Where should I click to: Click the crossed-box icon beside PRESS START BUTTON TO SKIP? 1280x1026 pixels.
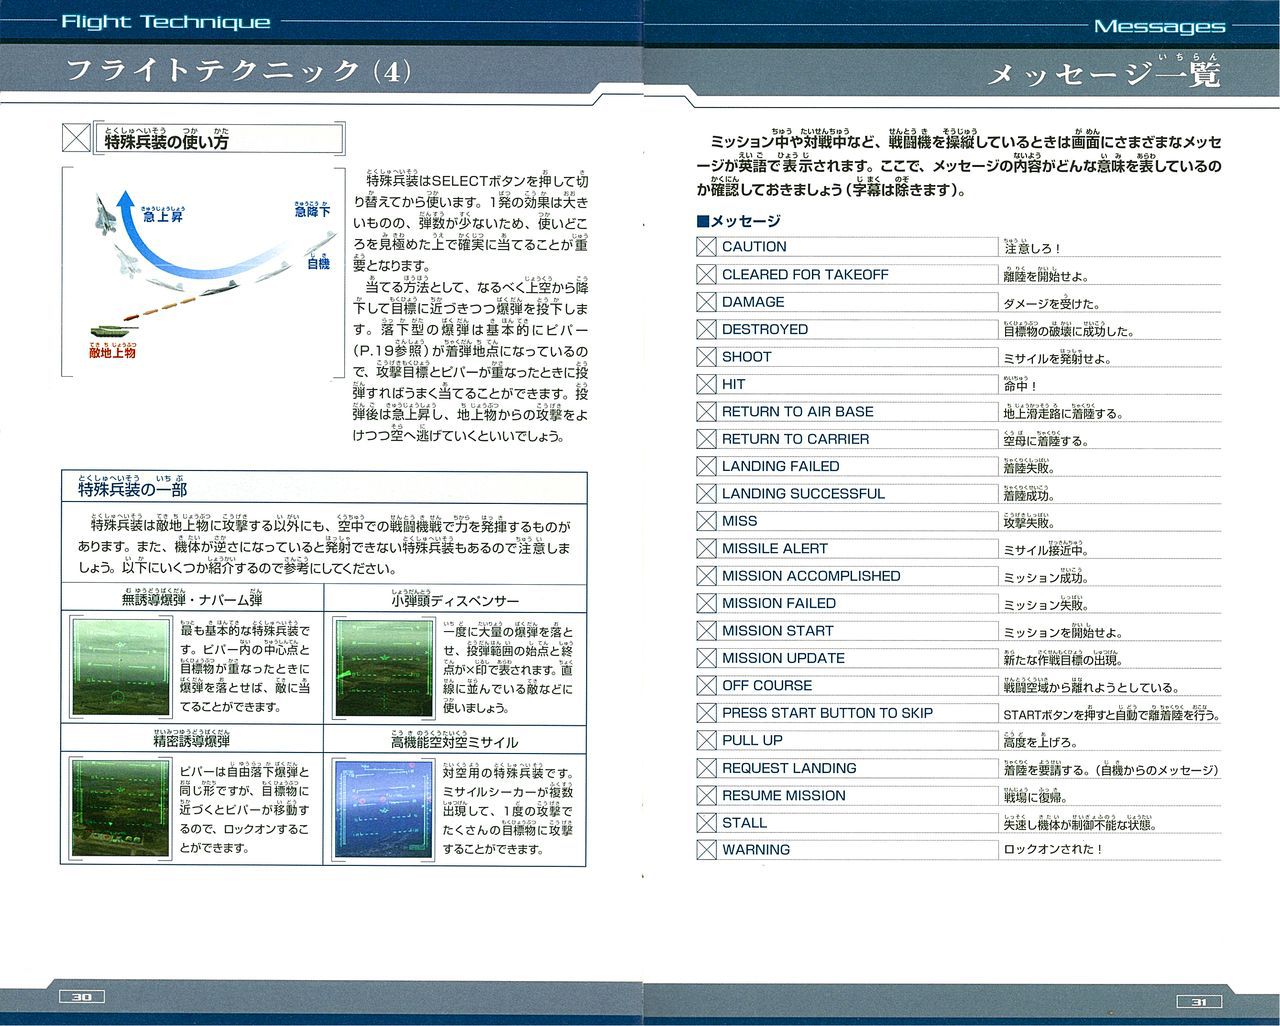(706, 713)
